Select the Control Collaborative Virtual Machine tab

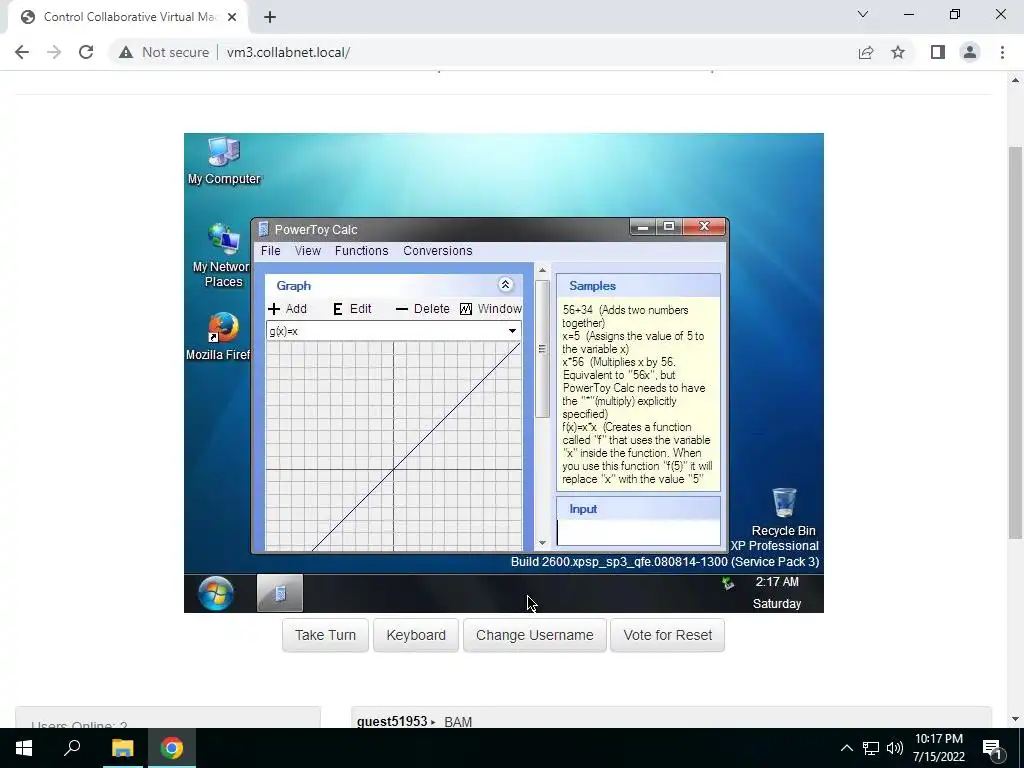tap(127, 17)
